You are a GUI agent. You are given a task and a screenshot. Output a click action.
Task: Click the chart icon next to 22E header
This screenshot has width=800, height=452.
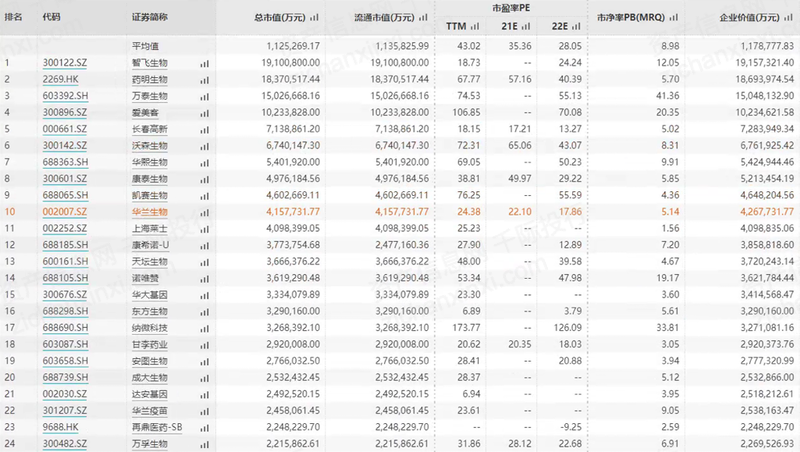point(576,26)
